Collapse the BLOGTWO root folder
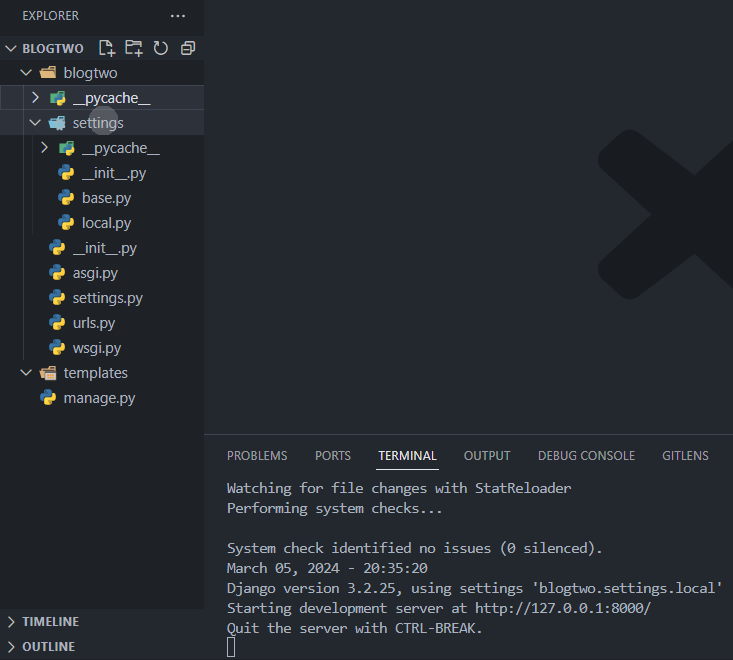The image size is (733, 660). coord(52,48)
